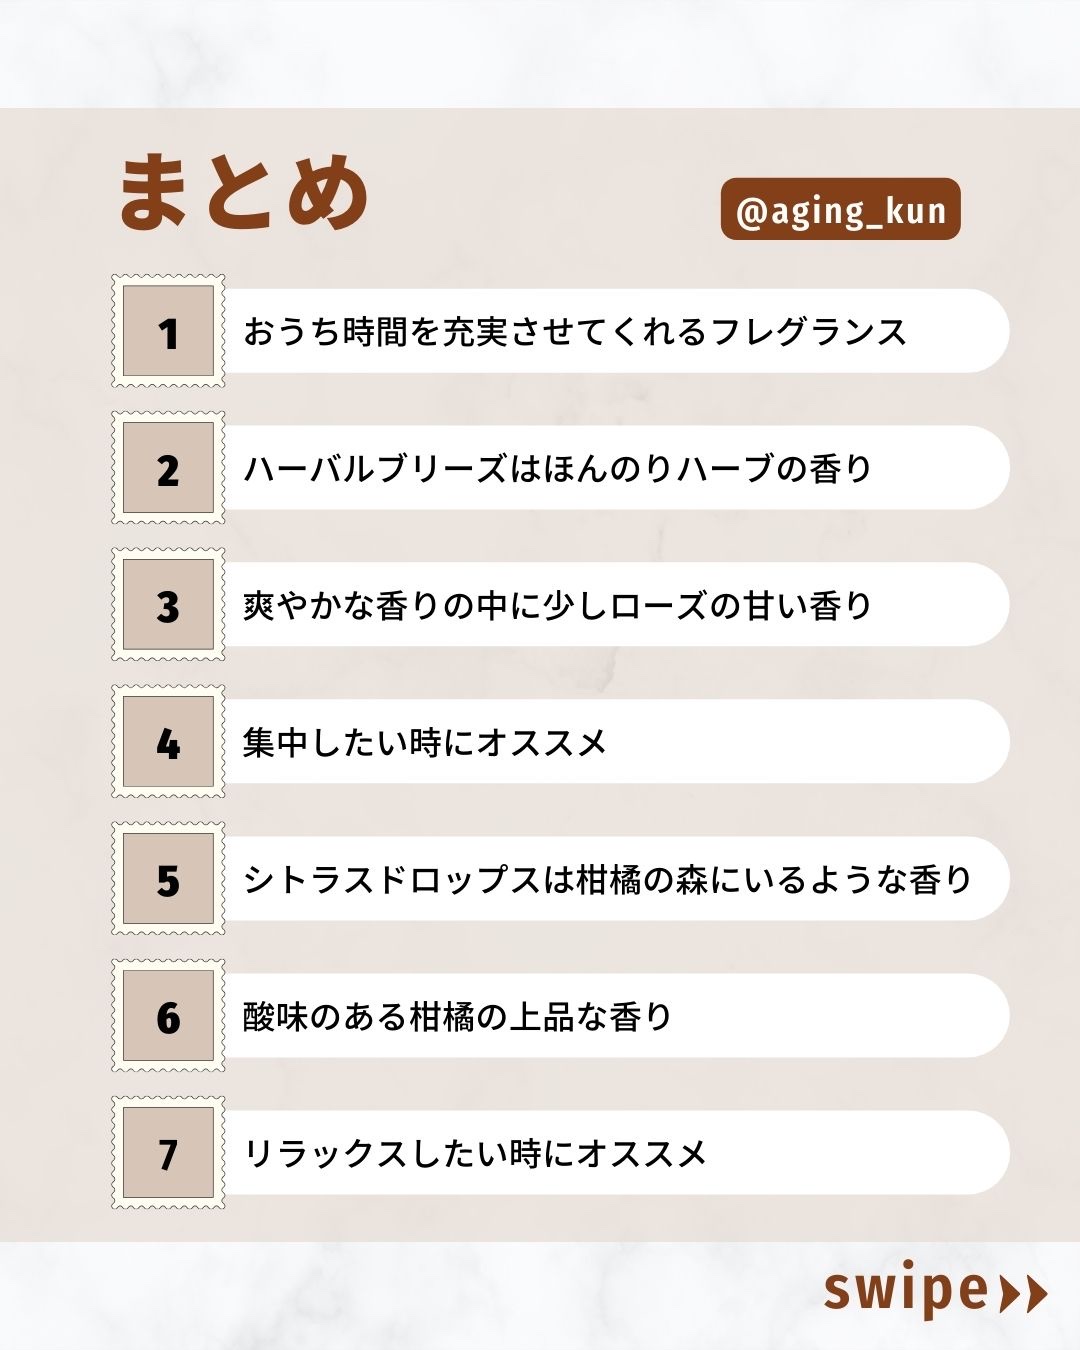Select the 酸味のある柑橘の上品な香り item
The image size is (1080, 1350).
coord(458,1017)
